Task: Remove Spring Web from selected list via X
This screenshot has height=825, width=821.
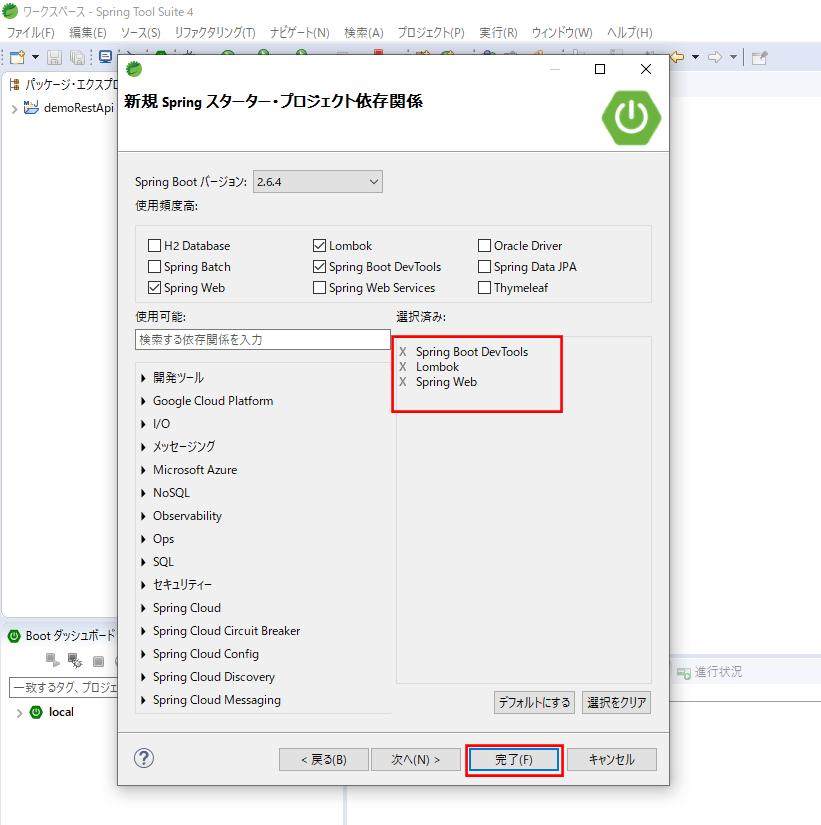Action: pos(403,382)
